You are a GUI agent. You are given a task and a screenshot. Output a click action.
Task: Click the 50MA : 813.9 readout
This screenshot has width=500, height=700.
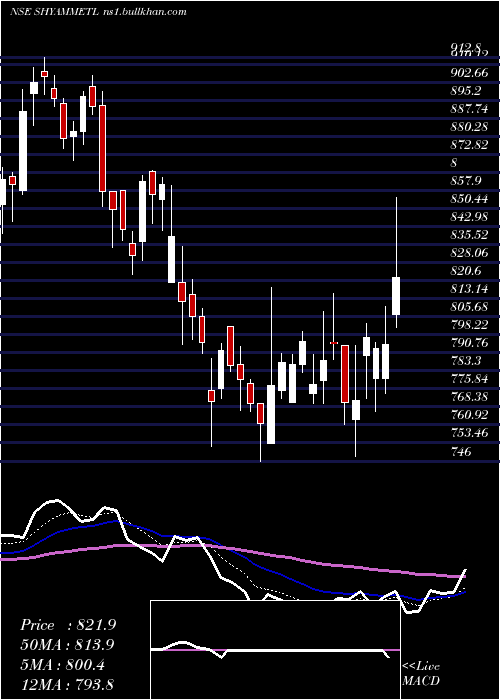click(67, 645)
